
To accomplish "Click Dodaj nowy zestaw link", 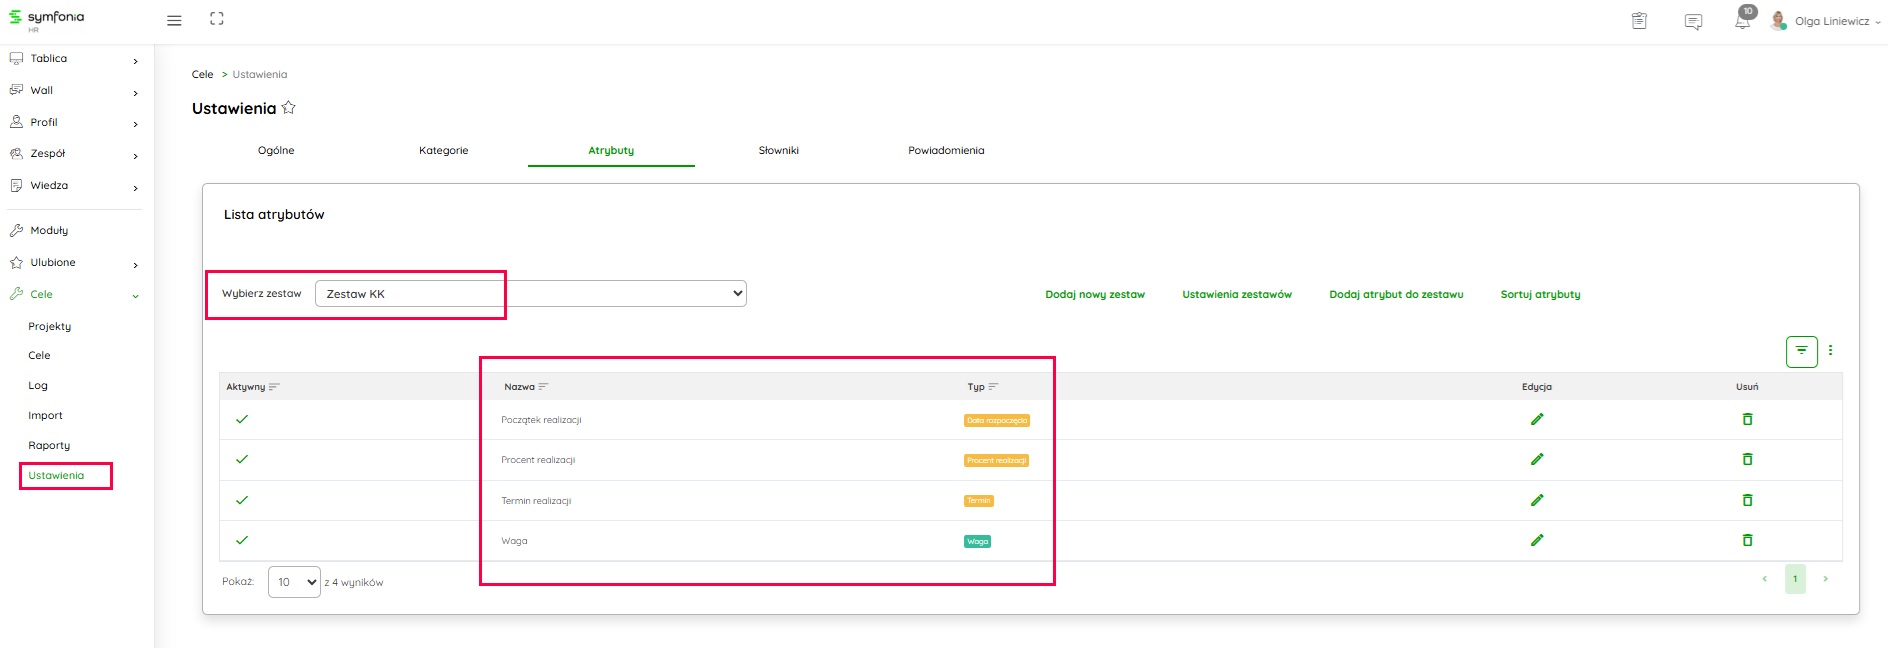I will coord(1095,295).
